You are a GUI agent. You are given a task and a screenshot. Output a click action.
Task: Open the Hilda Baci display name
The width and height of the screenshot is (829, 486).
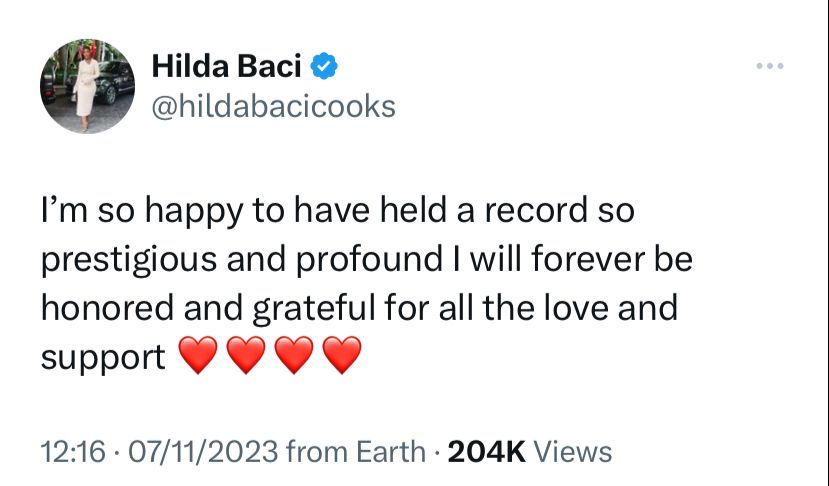tap(226, 66)
